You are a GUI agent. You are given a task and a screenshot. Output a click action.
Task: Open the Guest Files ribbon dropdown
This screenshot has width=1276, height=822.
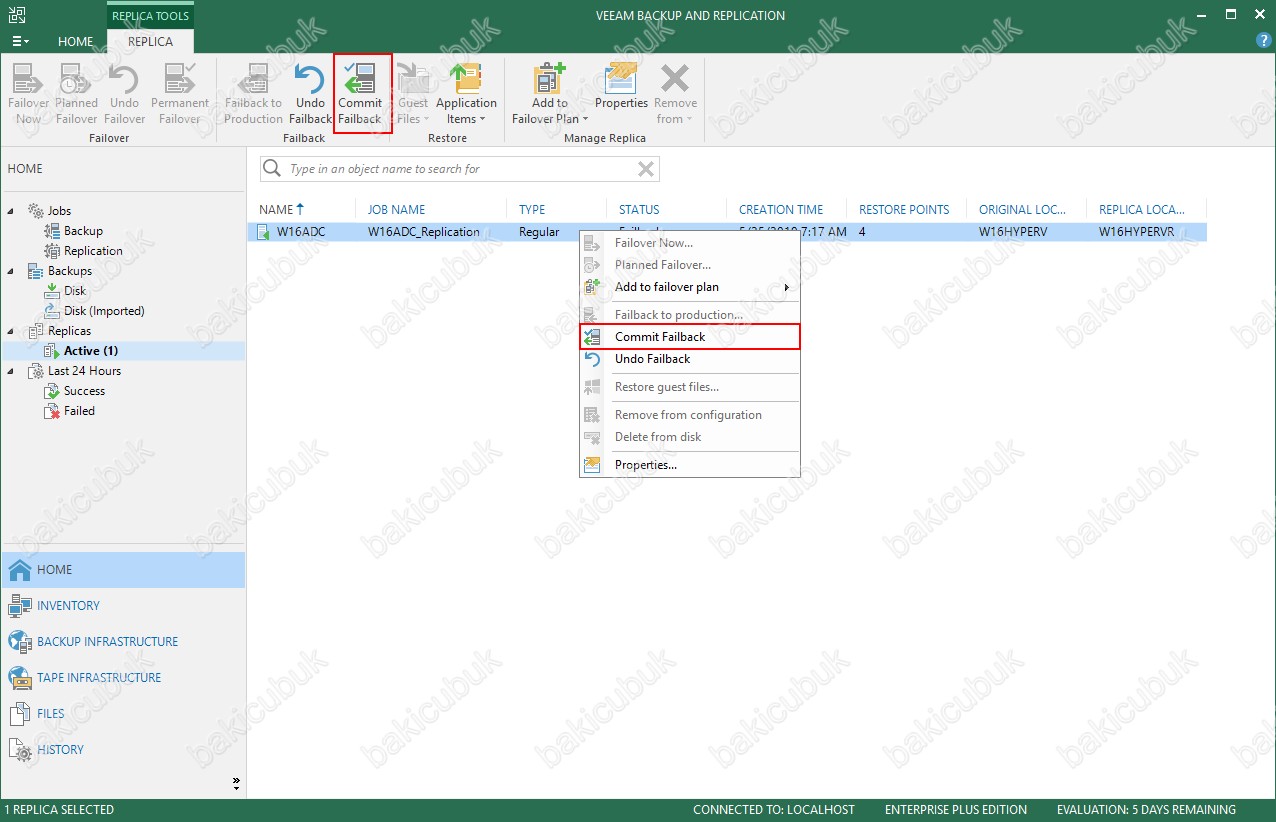point(413,94)
